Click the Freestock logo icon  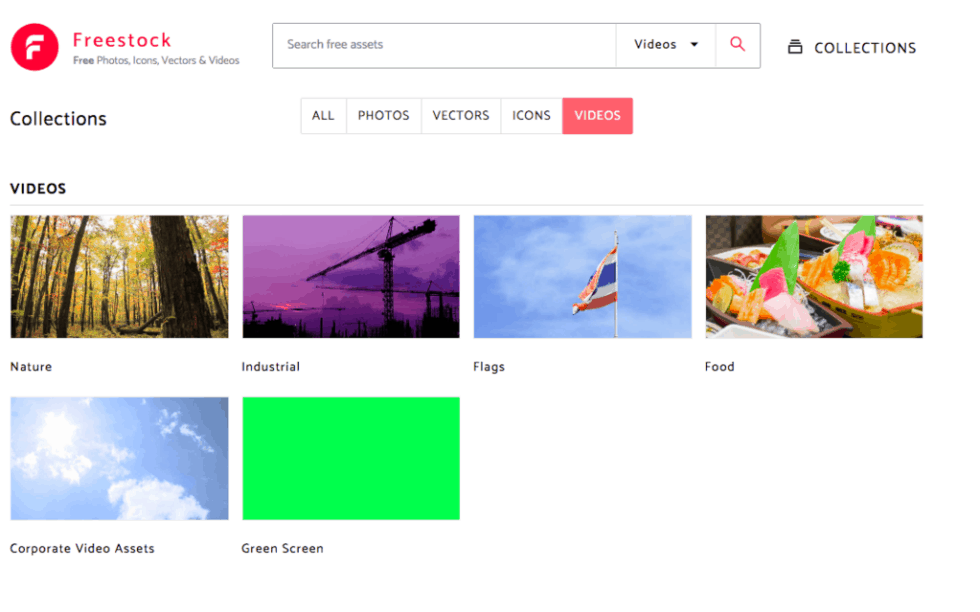[35, 45]
